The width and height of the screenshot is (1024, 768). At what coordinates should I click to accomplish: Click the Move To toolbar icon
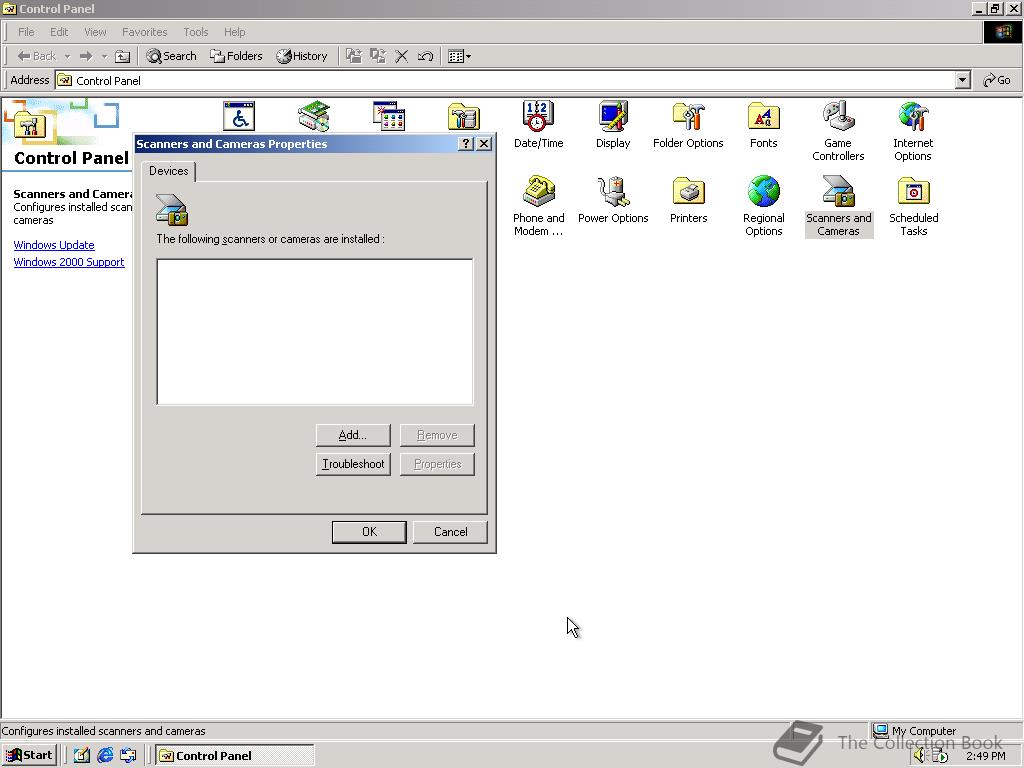point(353,56)
